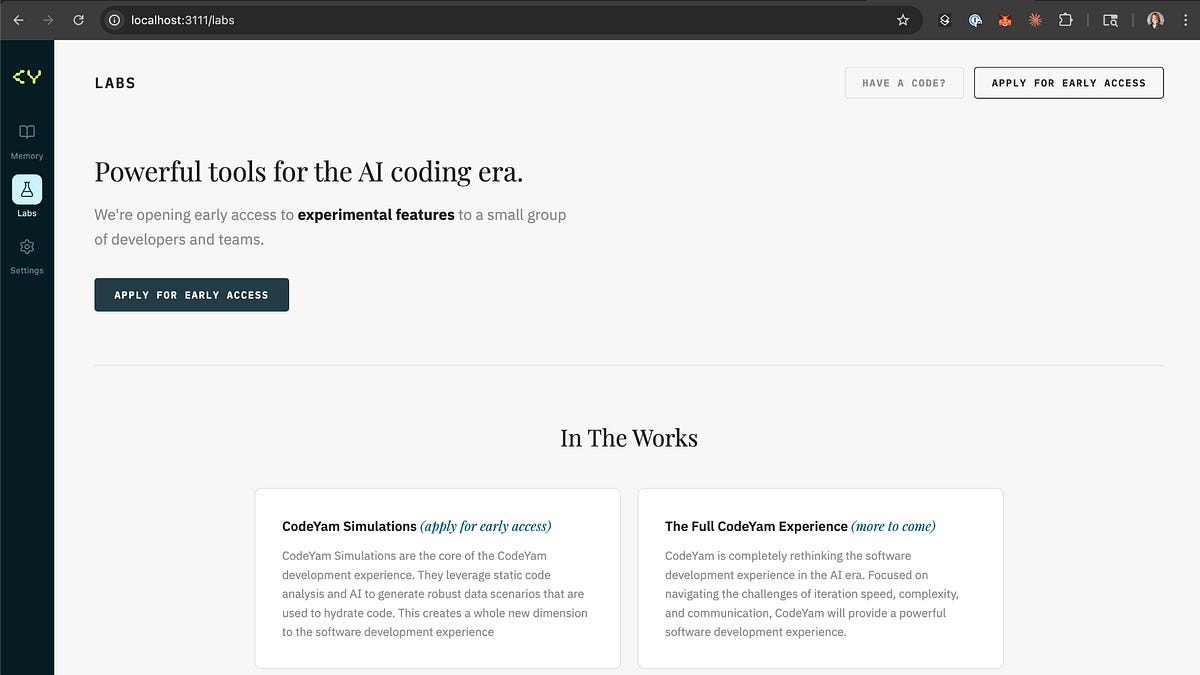Image resolution: width=1200 pixels, height=675 pixels.
Task: Open the MetaMask fox extension icon
Action: (1005, 19)
